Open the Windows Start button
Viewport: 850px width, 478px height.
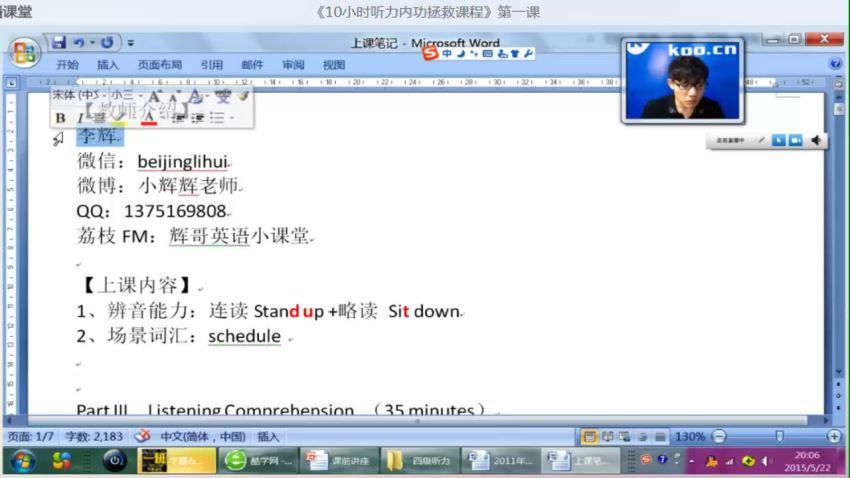coord(22,461)
